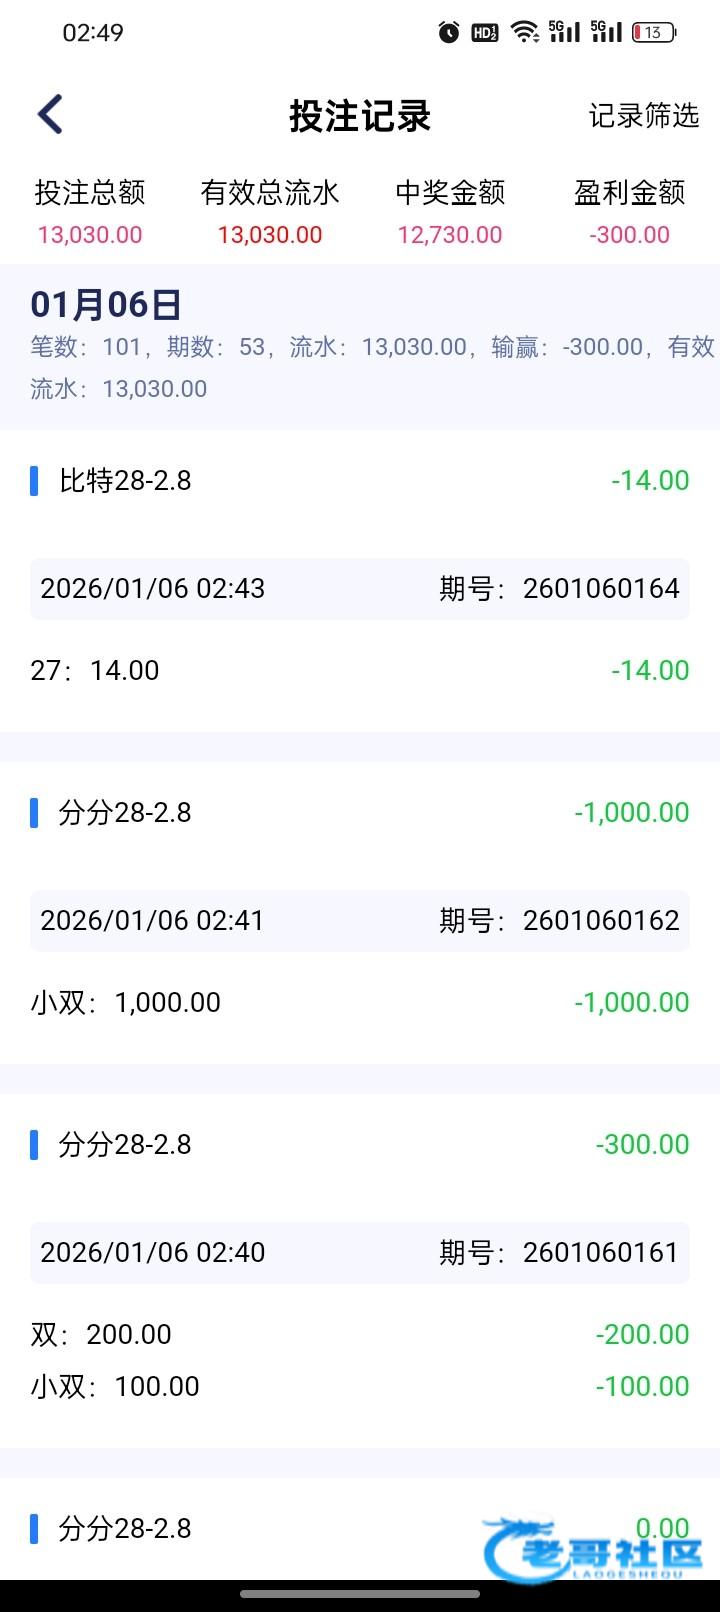The width and height of the screenshot is (720, 1612).
Task: Open 分分28-2.8 record losing 1,000.00
Action: tap(125, 813)
